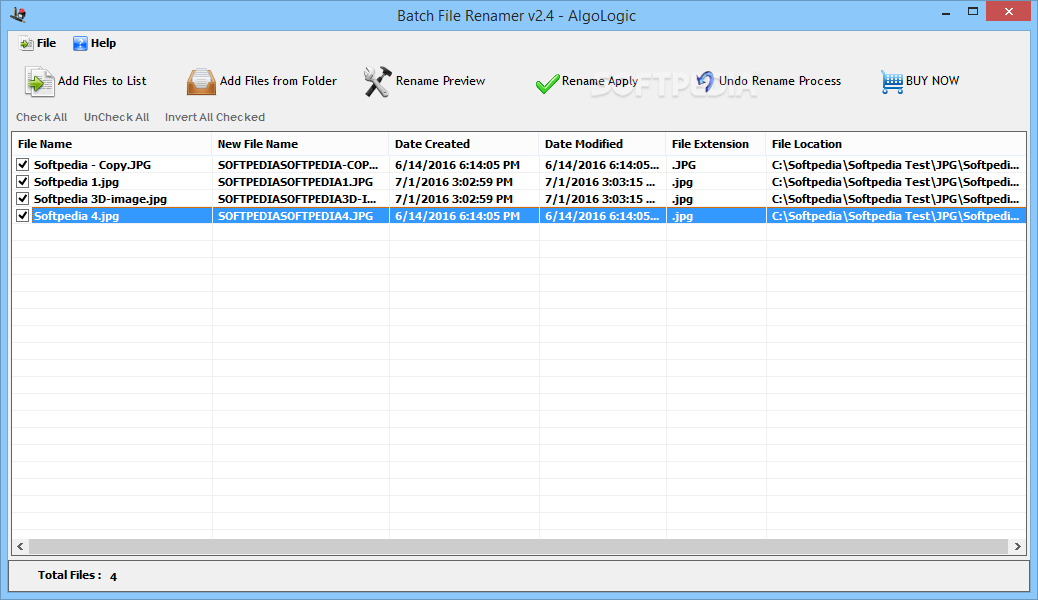The image size is (1038, 600).
Task: Click UnCheck All link
Action: click(117, 117)
